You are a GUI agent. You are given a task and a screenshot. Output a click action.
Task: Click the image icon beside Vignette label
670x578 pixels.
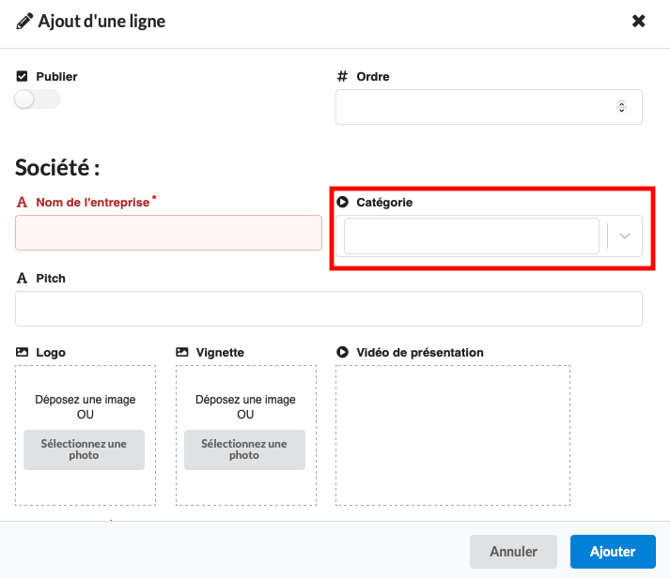coord(182,353)
